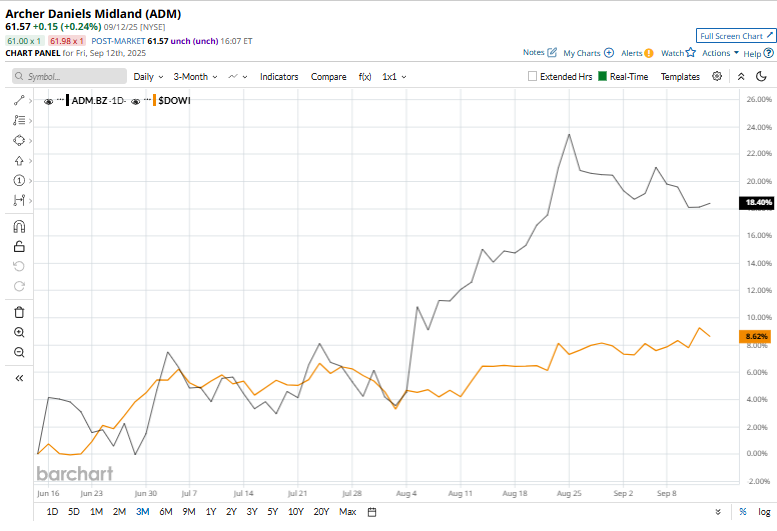Select the Max time range
This screenshot has height=531, width=777.
pyautogui.click(x=347, y=512)
